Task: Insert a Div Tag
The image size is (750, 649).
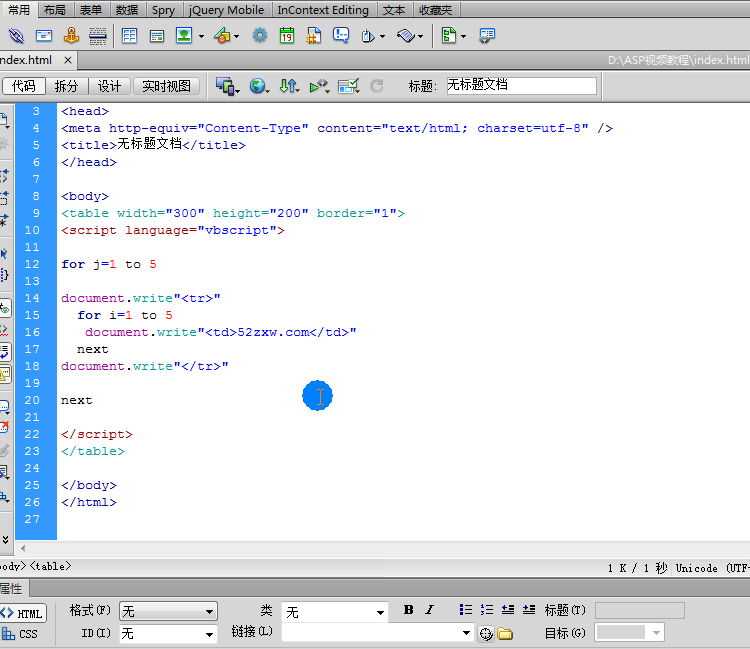Action: tap(156, 36)
